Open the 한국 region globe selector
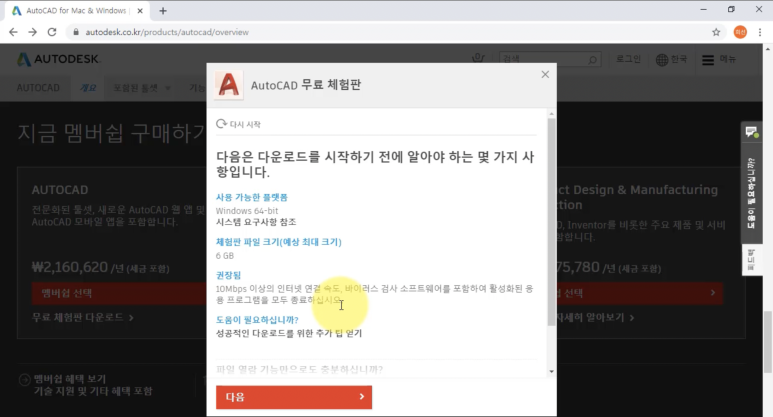 [671, 59]
